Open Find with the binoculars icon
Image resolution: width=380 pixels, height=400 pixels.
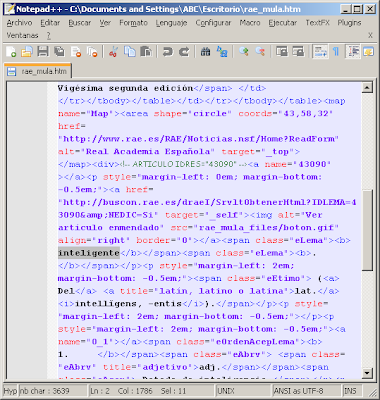pyautogui.click(x=205, y=52)
